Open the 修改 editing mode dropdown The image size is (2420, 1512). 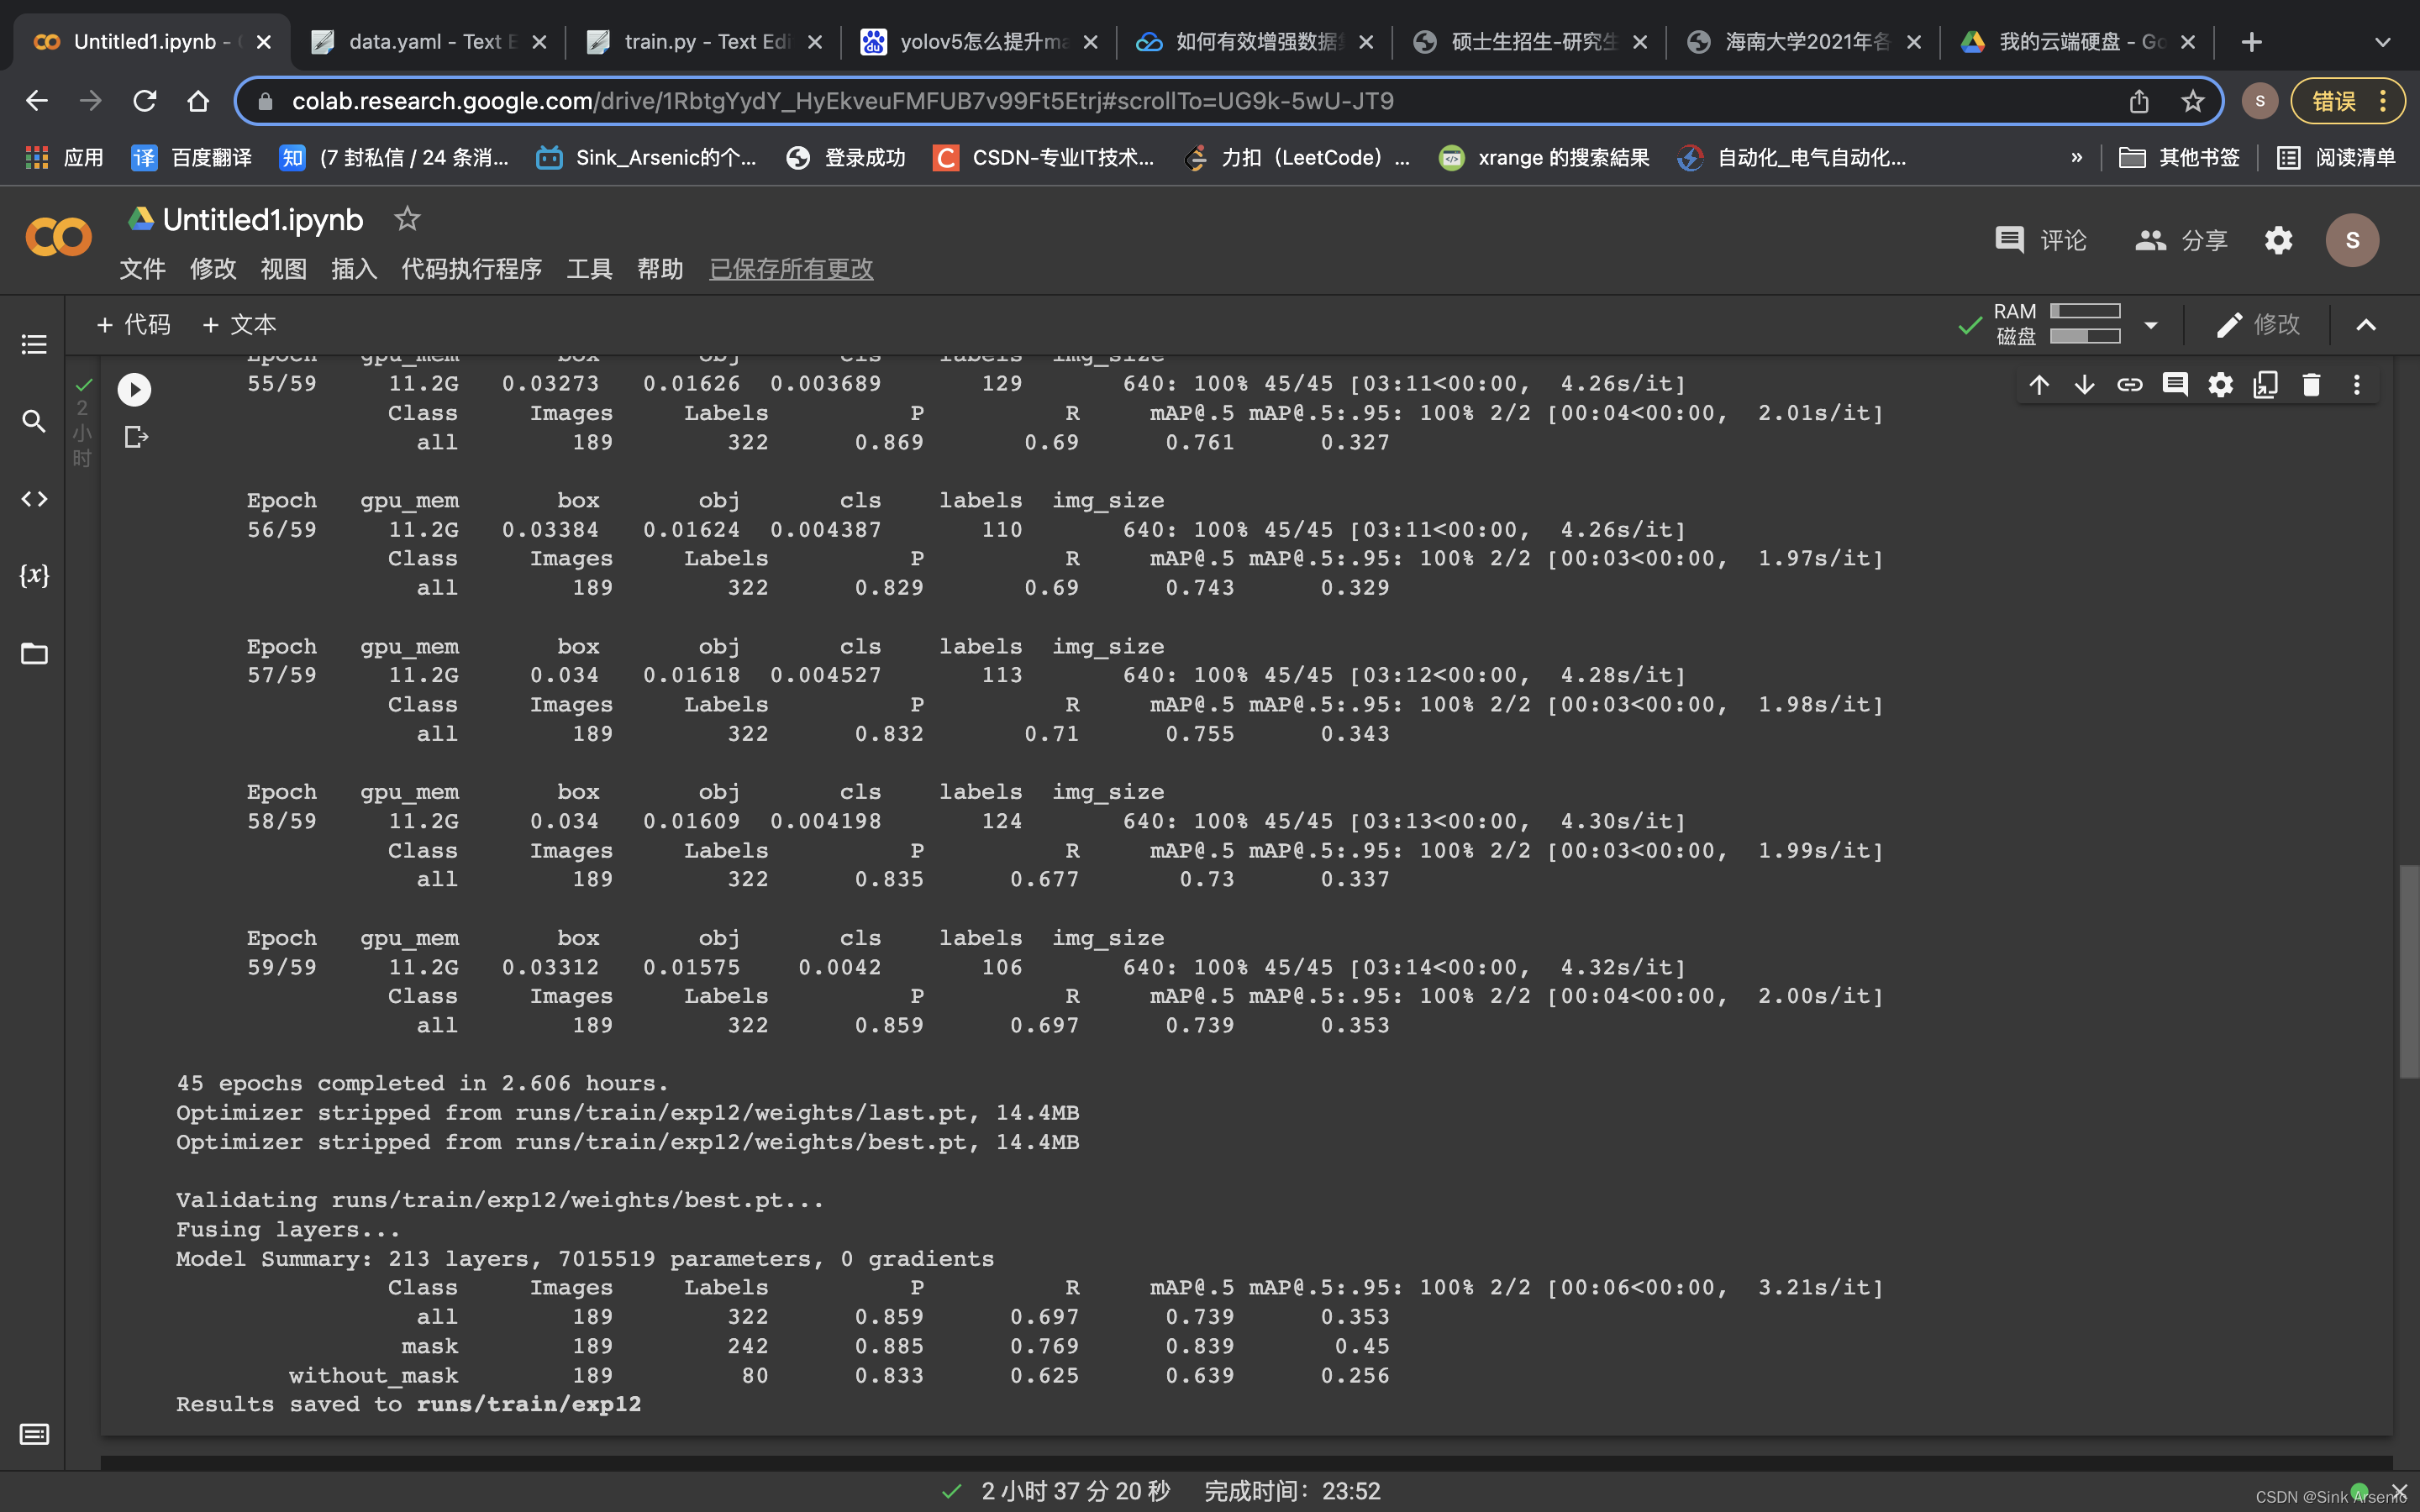(x=2259, y=324)
